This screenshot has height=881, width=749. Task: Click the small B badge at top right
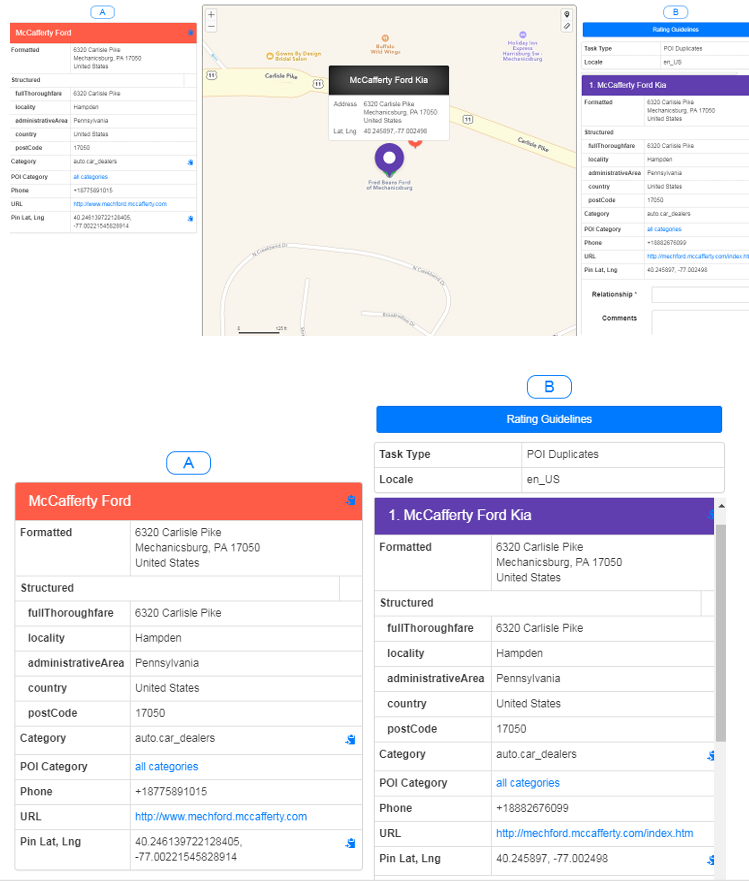(675, 12)
